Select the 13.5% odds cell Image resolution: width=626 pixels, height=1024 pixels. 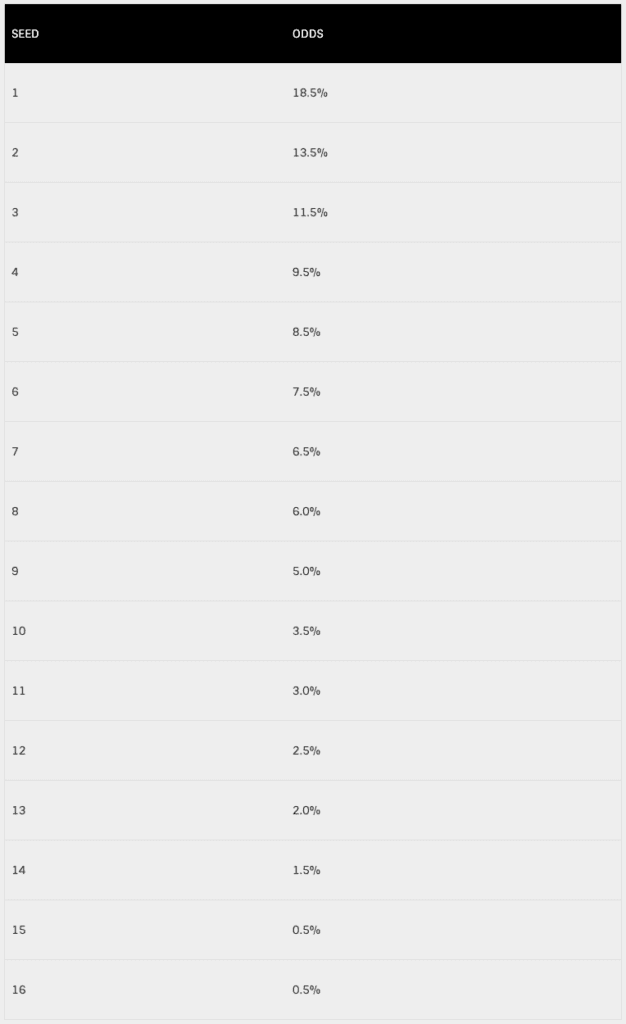coord(310,153)
